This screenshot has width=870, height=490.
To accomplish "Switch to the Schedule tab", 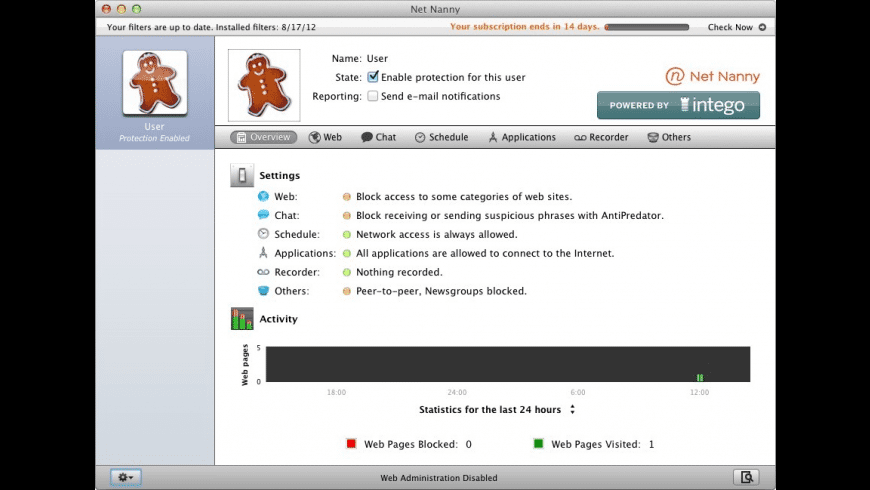I will [442, 137].
